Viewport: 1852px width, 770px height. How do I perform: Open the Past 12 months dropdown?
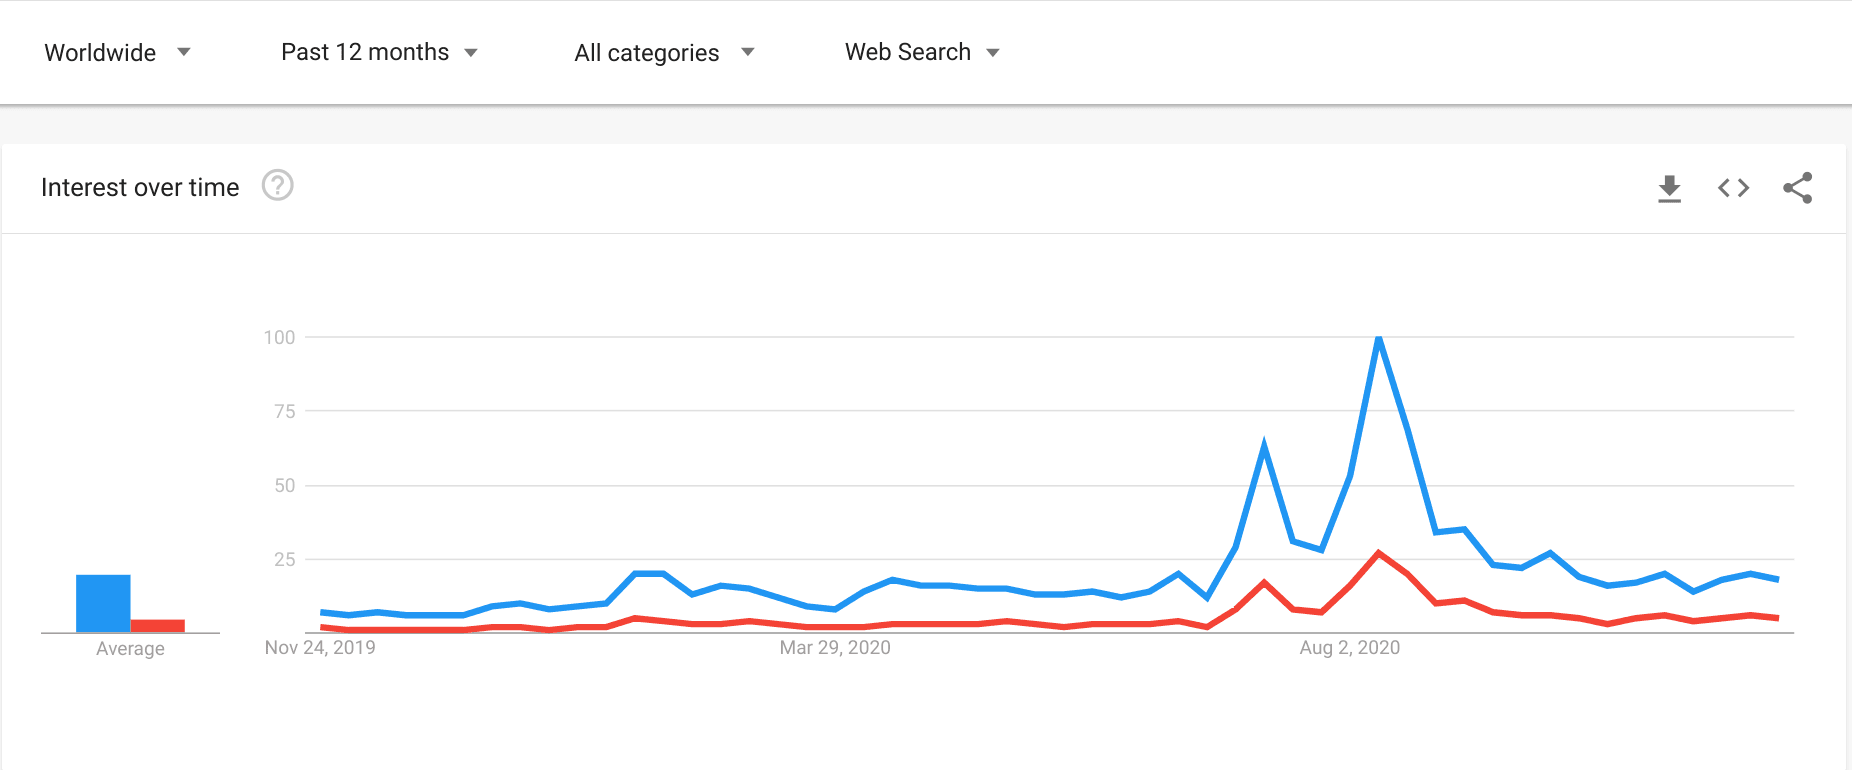(379, 52)
